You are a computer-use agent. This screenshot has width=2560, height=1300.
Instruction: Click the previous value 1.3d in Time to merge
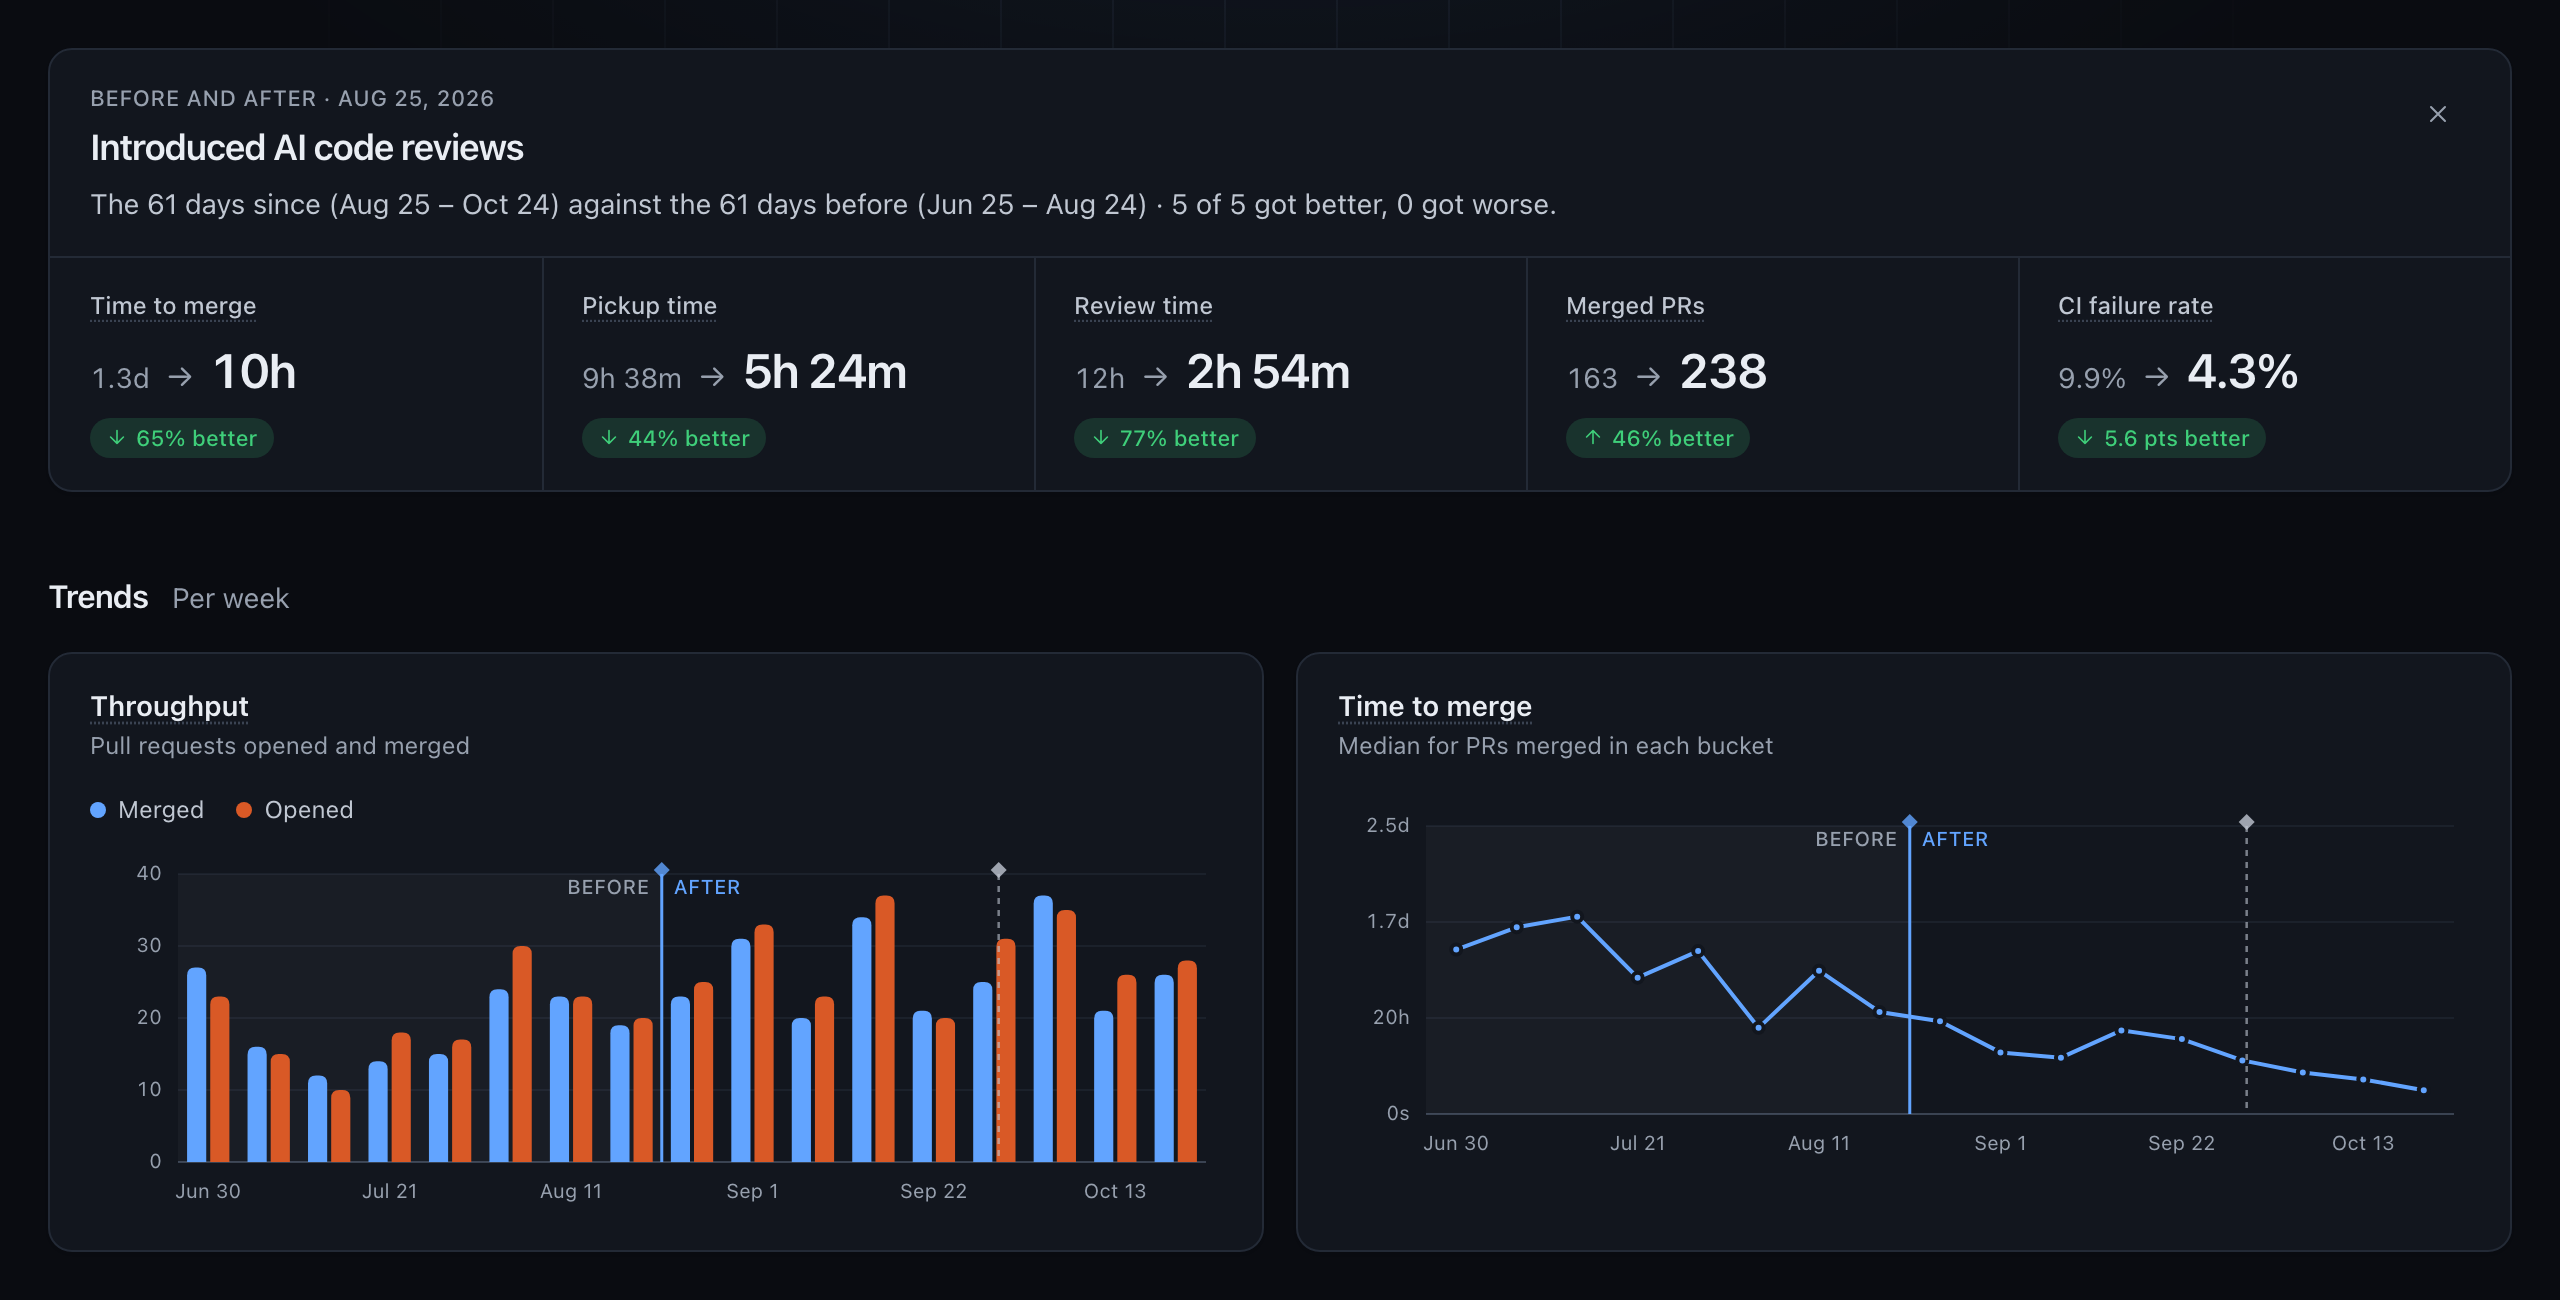click(x=120, y=378)
